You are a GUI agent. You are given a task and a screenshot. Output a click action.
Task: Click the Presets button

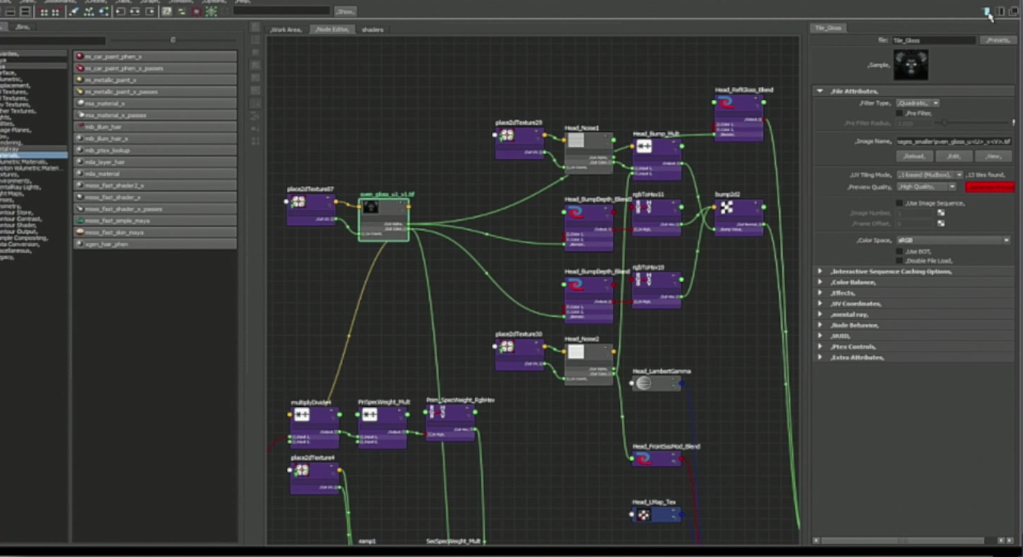click(996, 40)
